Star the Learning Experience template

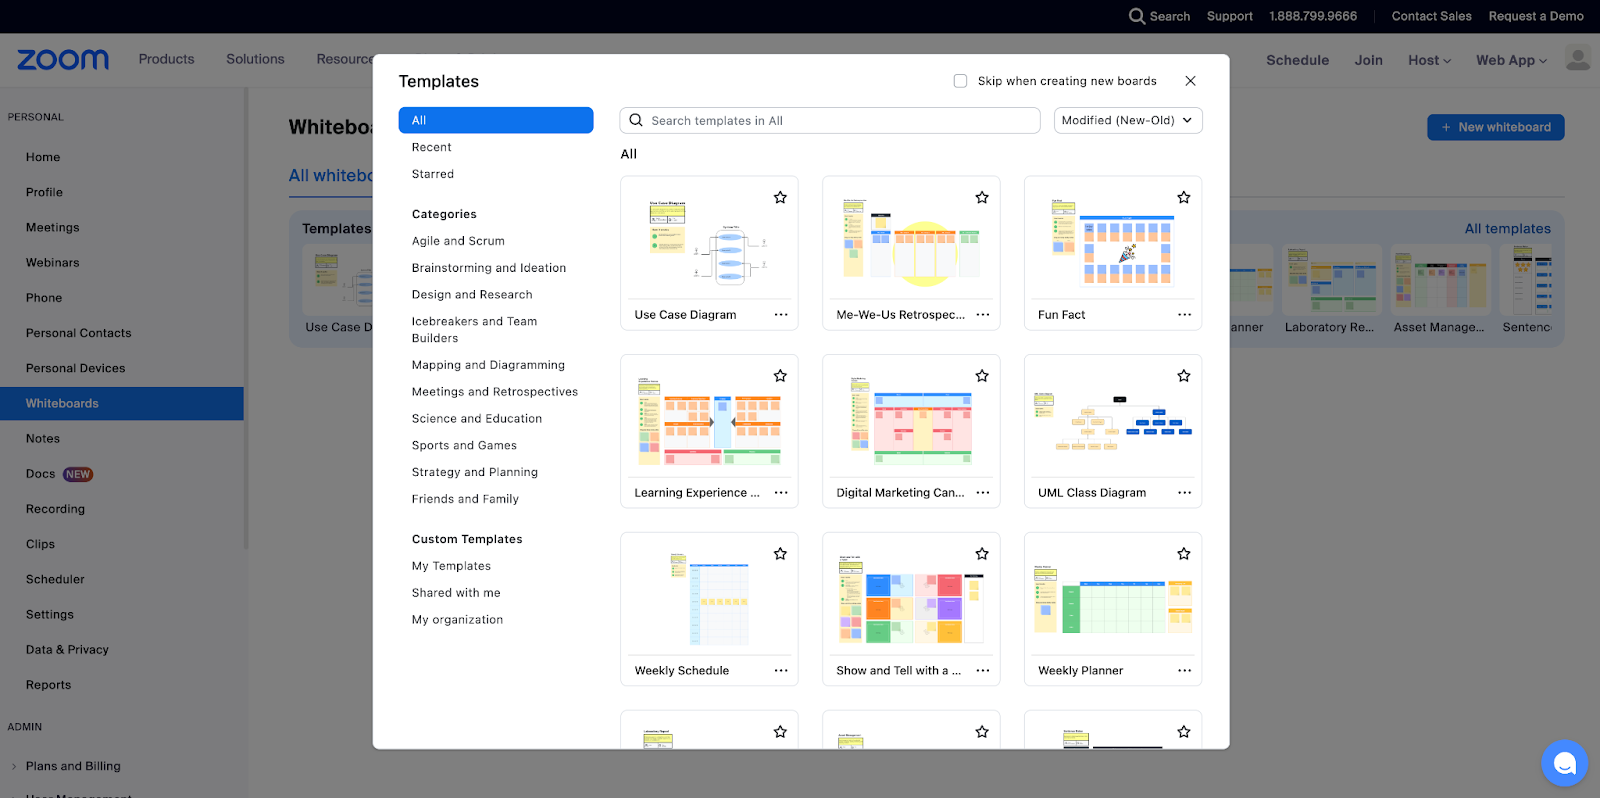(x=780, y=376)
